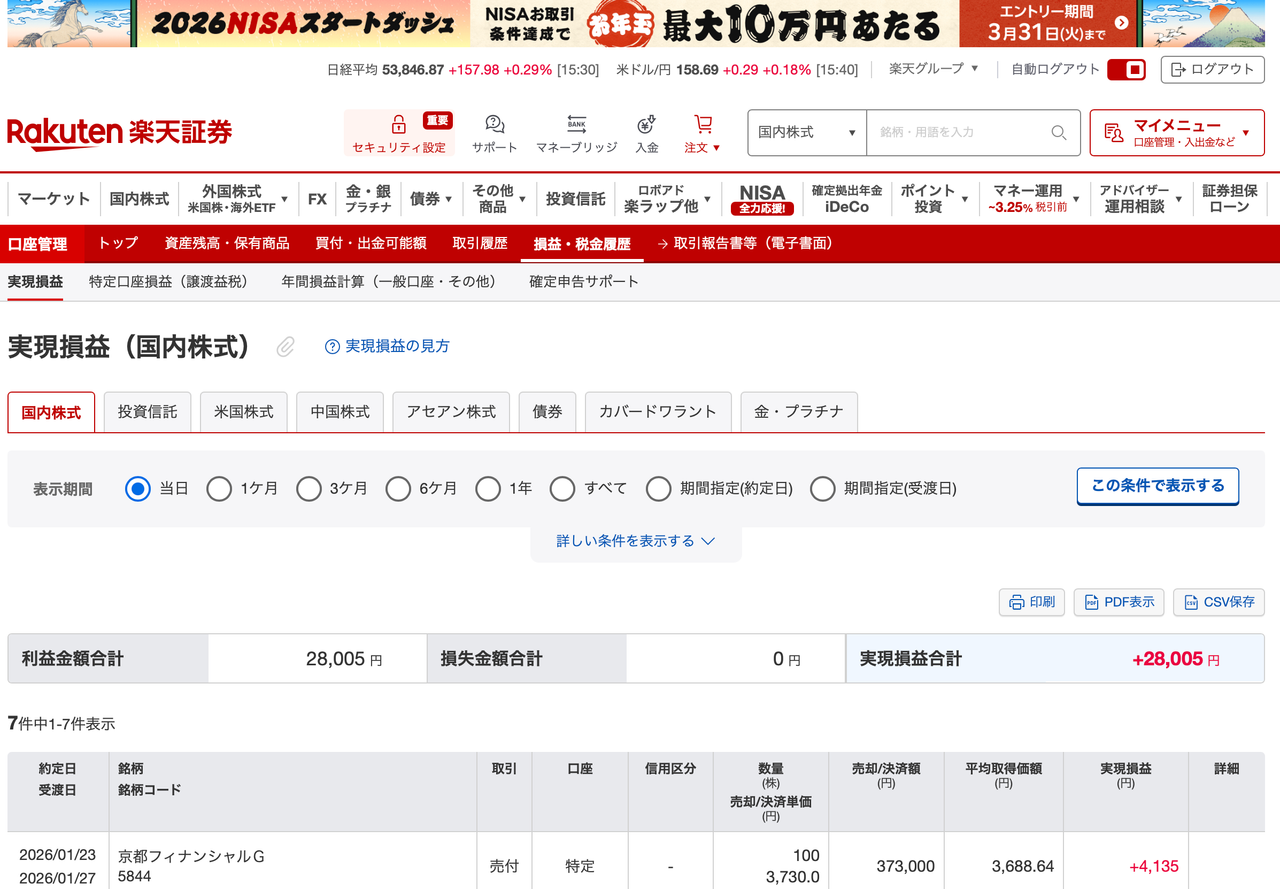This screenshot has width=1280, height=889.
Task: Click the search magnifier icon
Action: (x=1058, y=132)
